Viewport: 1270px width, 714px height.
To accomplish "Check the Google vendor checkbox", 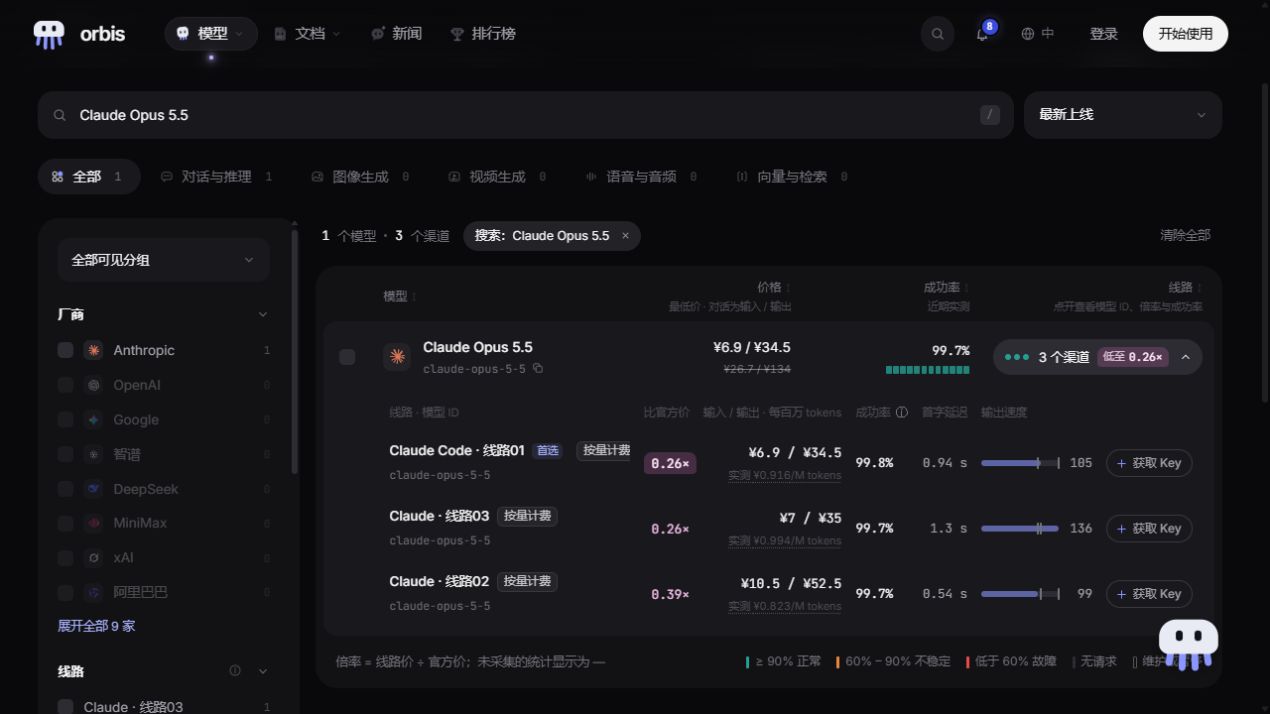I will [x=65, y=420].
